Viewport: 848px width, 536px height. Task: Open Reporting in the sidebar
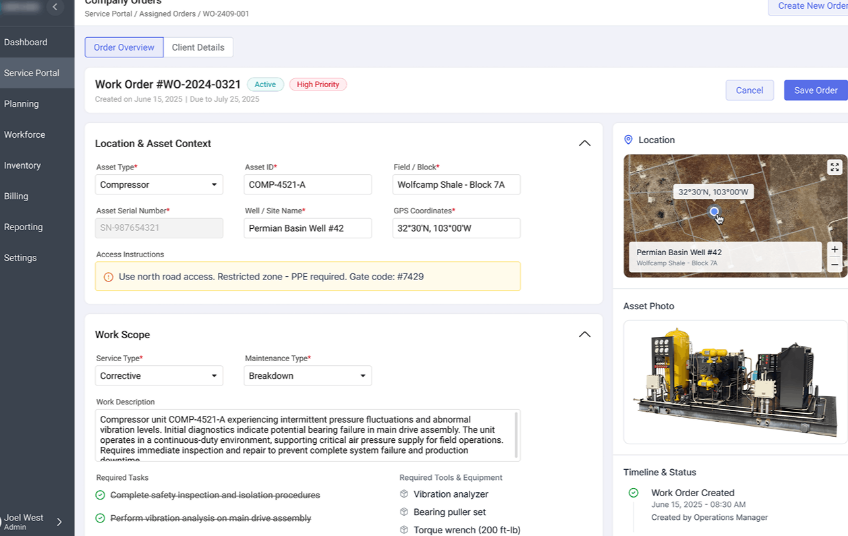[37, 227]
